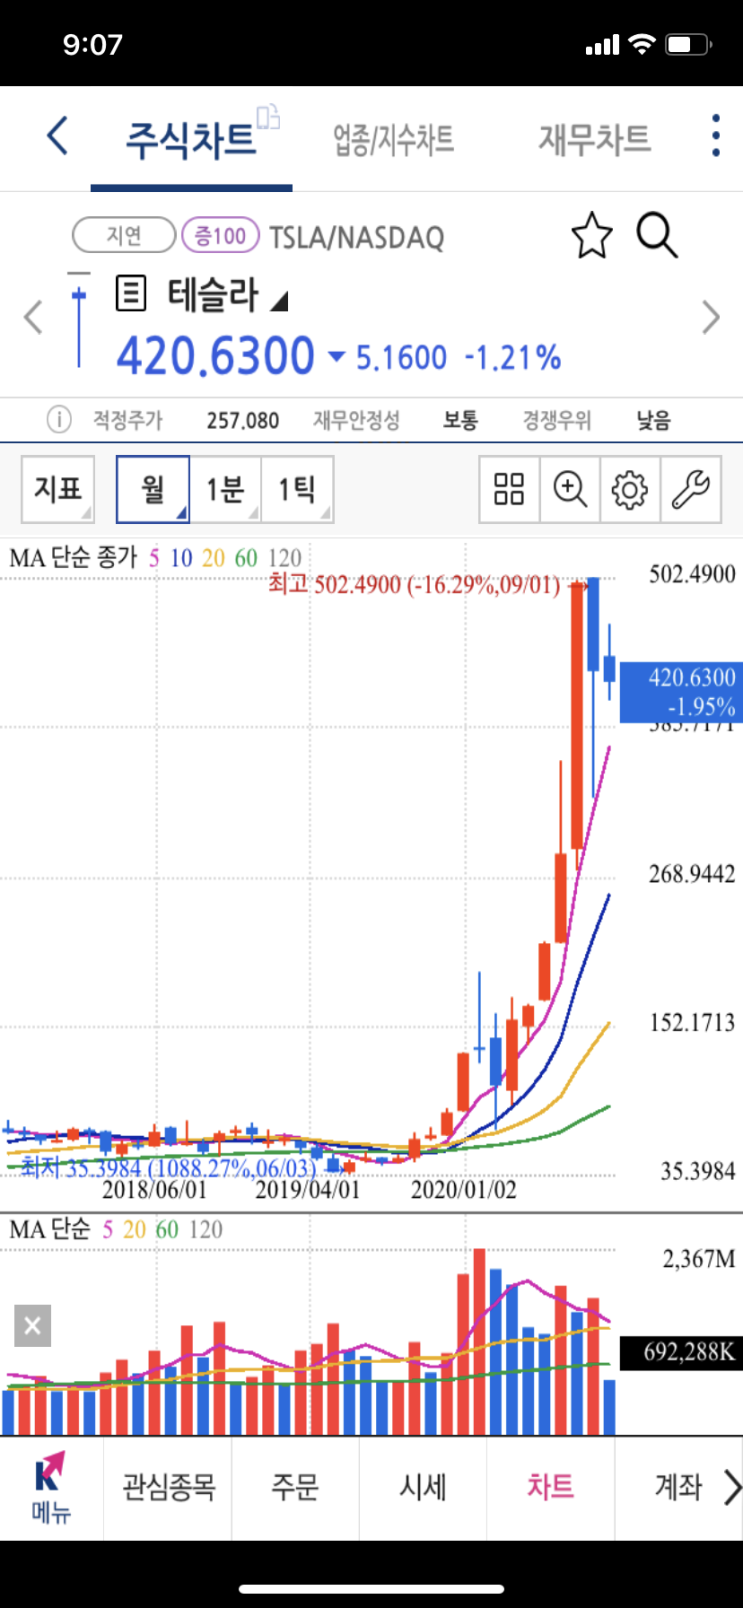
Task: Open the 월 period dropdown
Action: click(153, 489)
